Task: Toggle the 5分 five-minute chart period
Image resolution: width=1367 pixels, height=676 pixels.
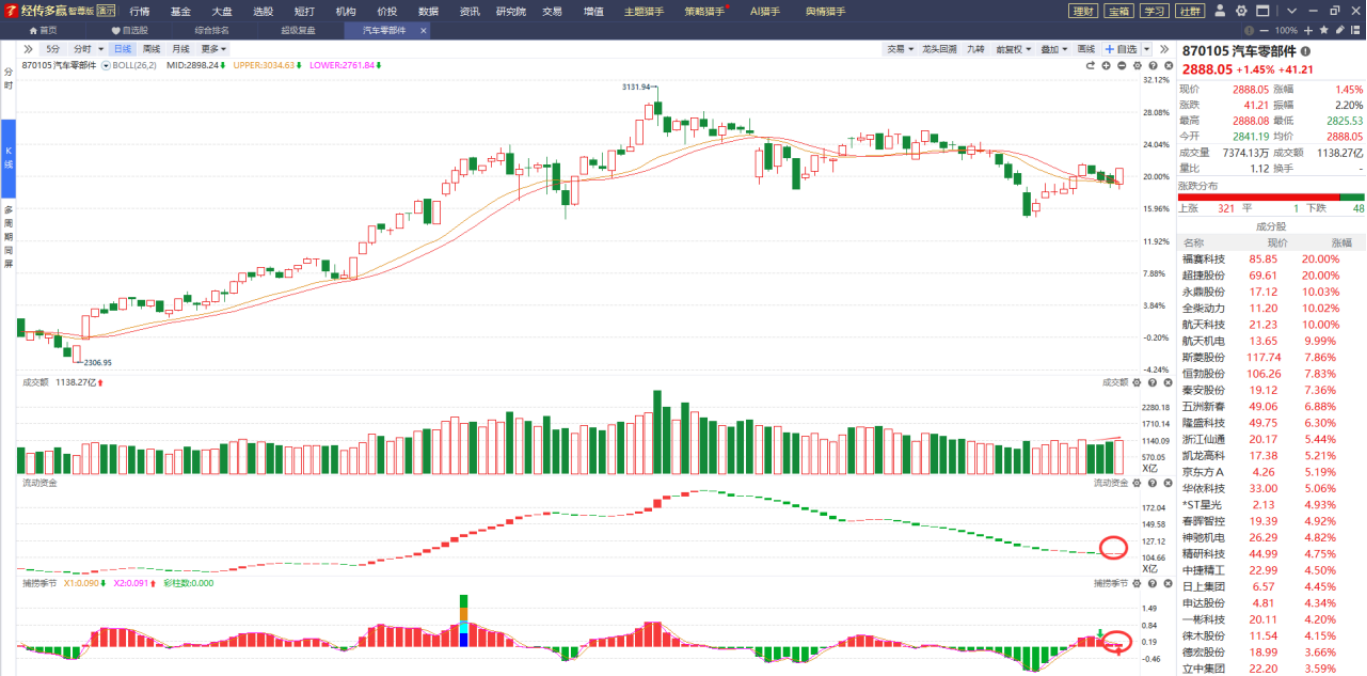Action: pyautogui.click(x=53, y=48)
